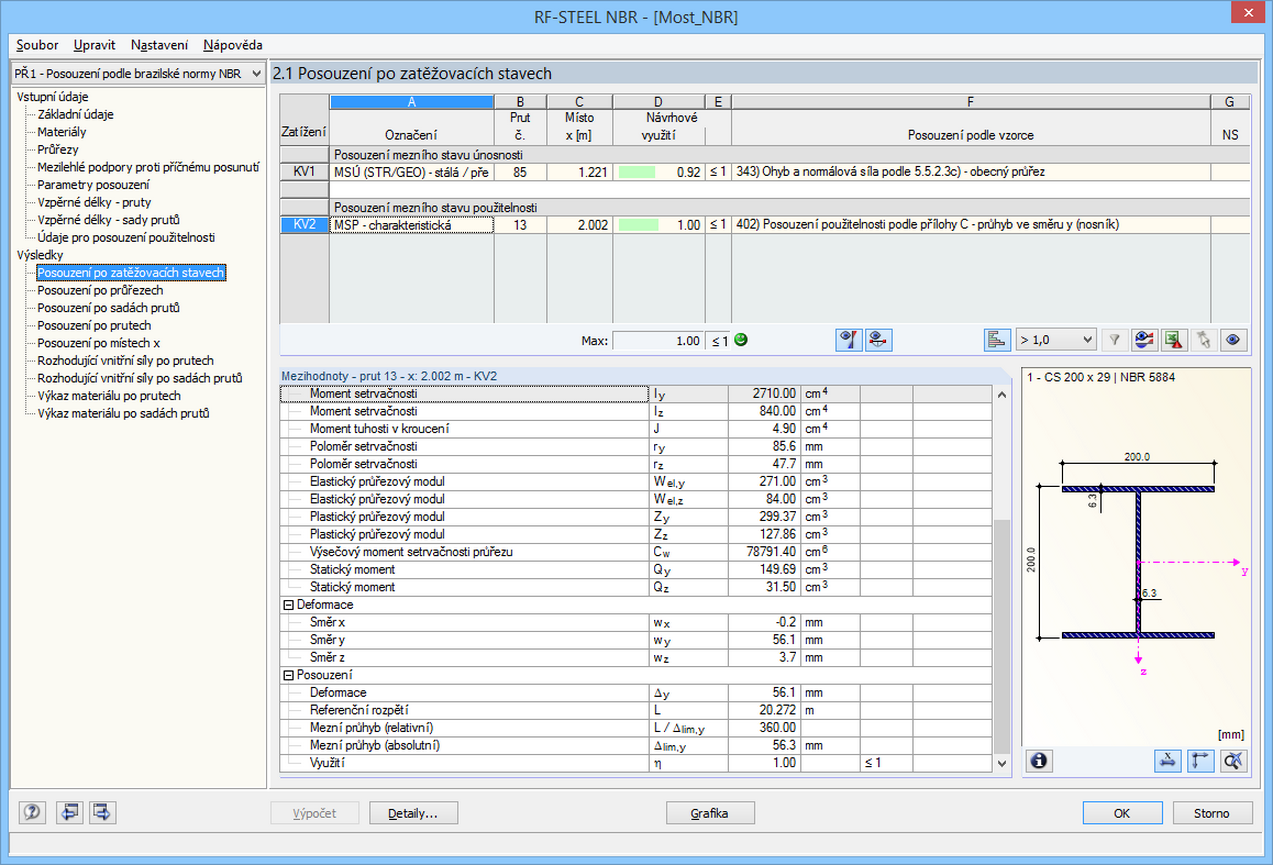Open the ratio filter '> 1,0' dropdown
This screenshot has height=866, width=1273.
tap(1055, 340)
